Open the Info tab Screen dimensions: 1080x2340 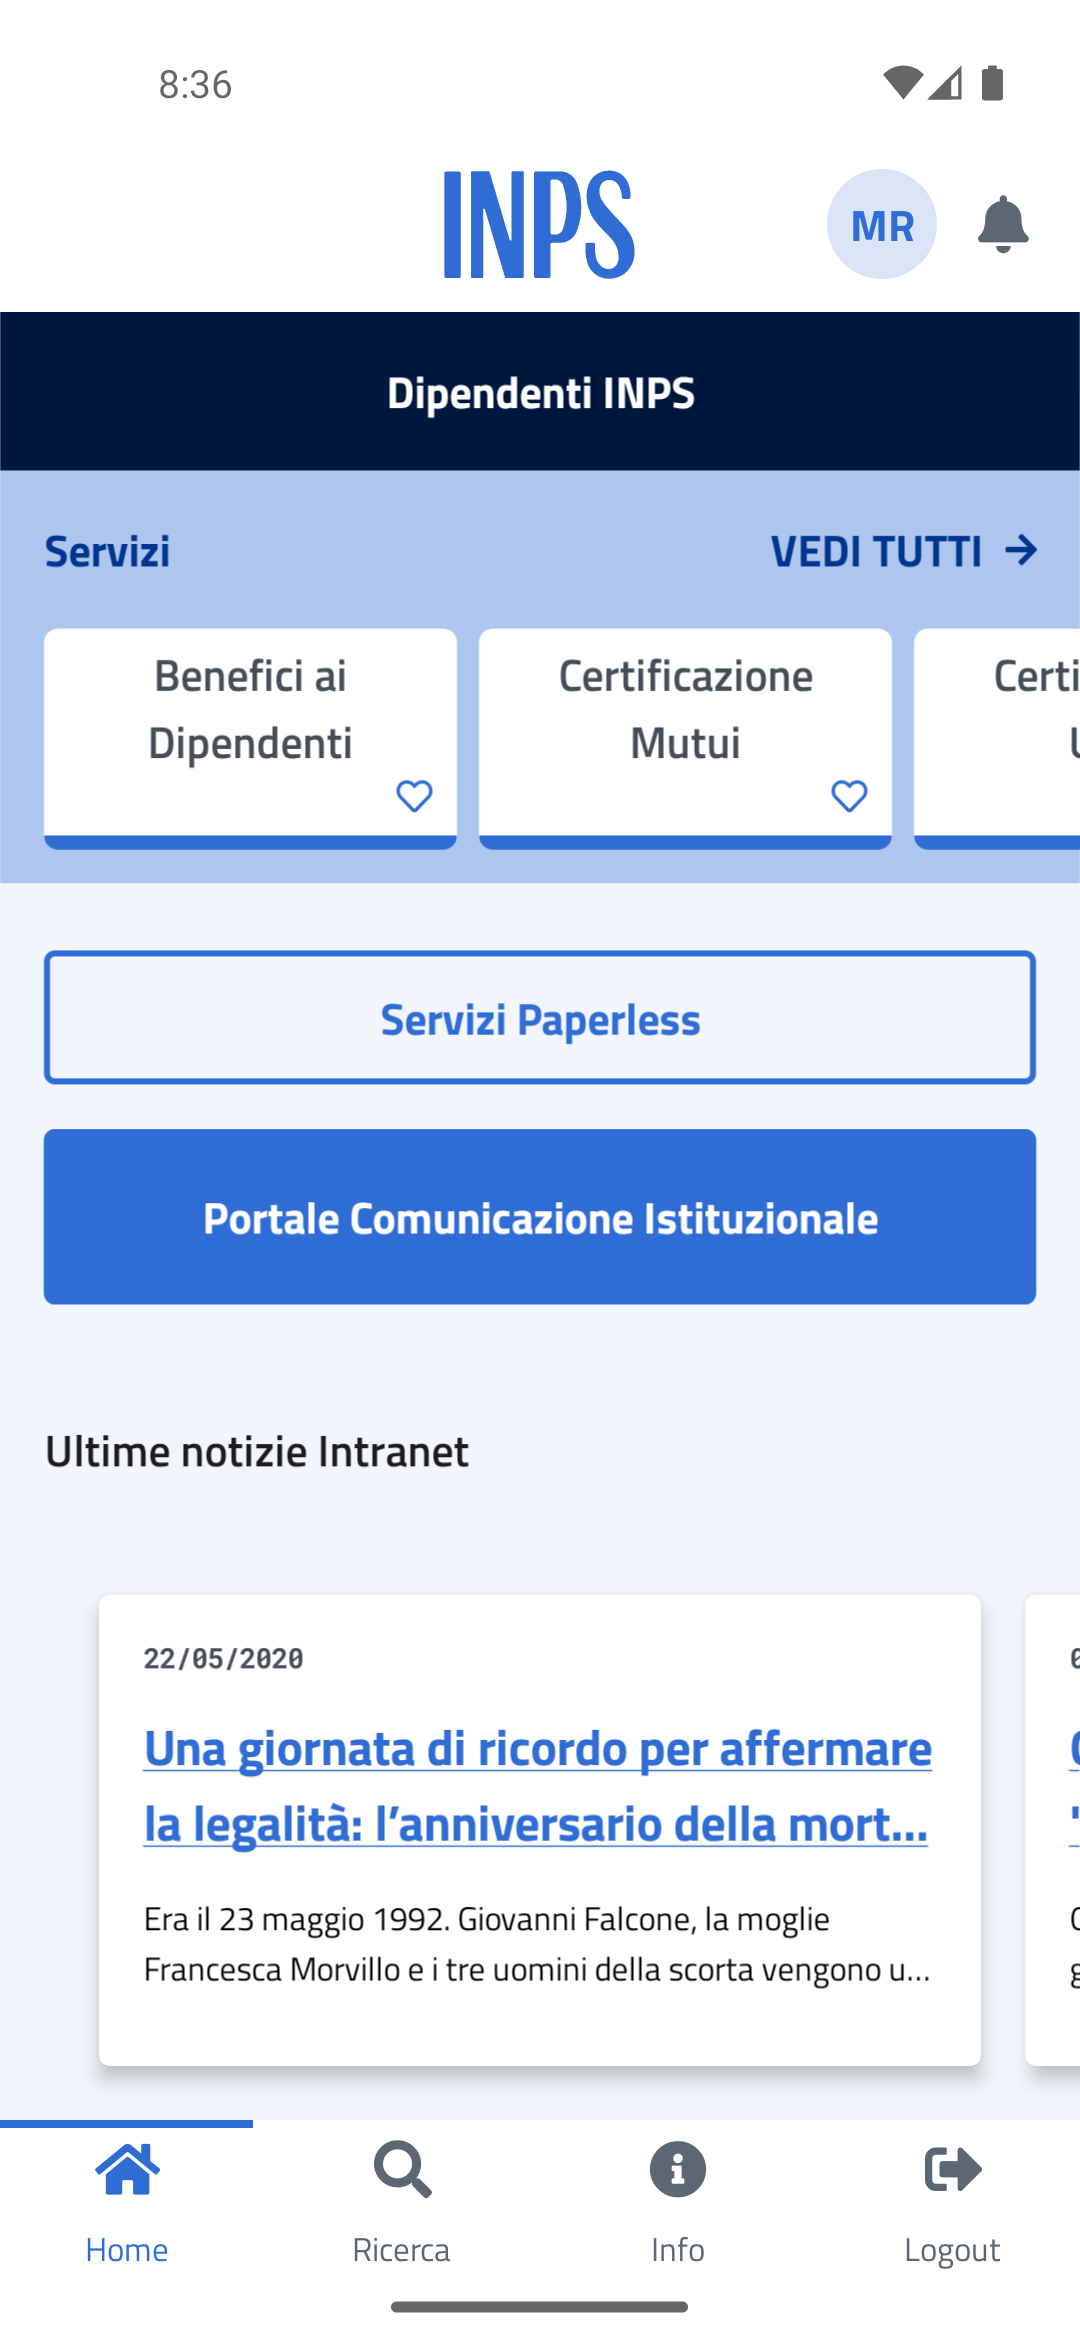[x=678, y=2203]
